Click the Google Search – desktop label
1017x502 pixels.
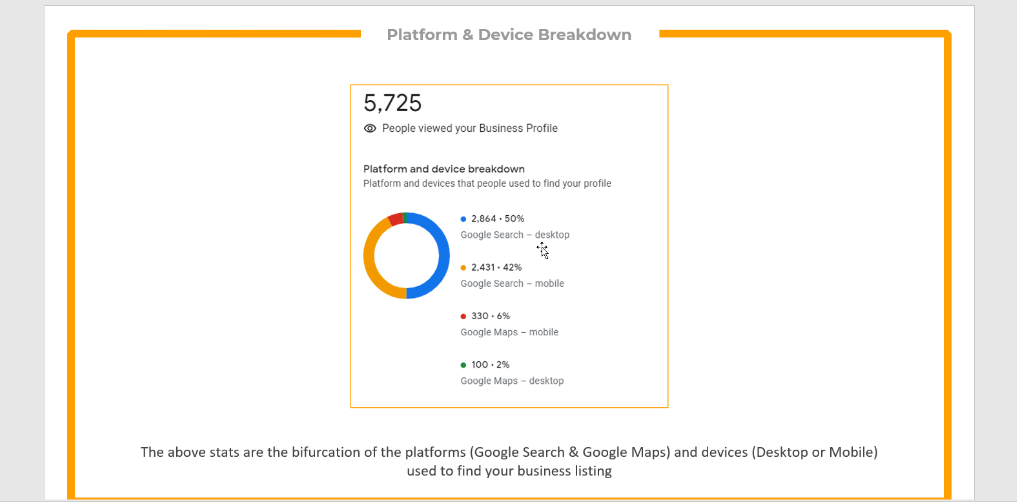click(x=514, y=235)
